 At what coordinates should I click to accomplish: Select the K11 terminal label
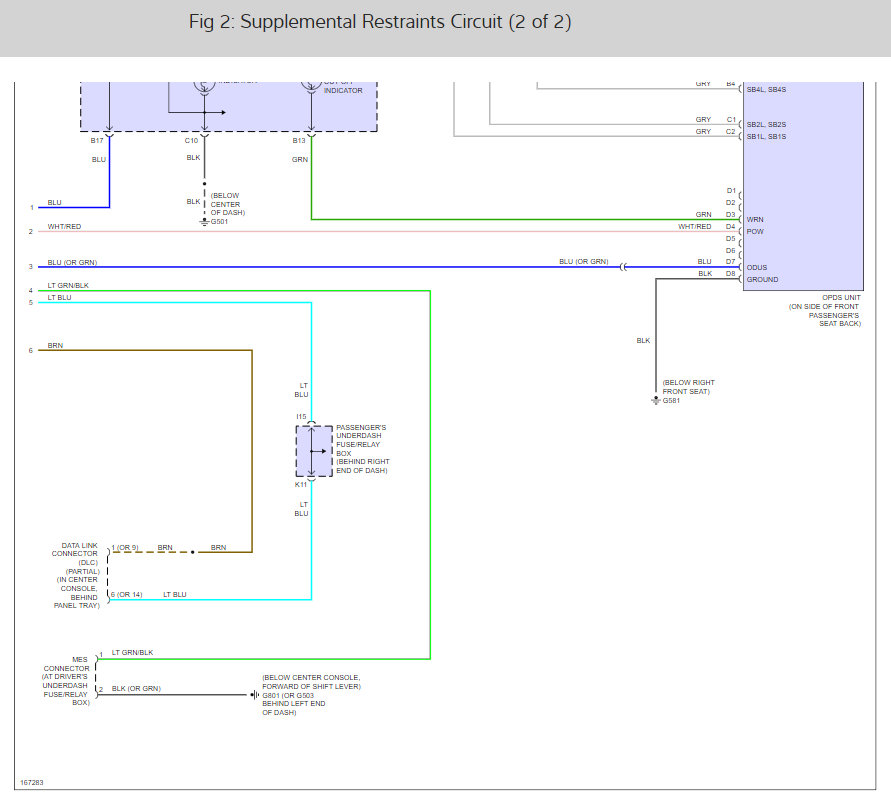[301, 485]
